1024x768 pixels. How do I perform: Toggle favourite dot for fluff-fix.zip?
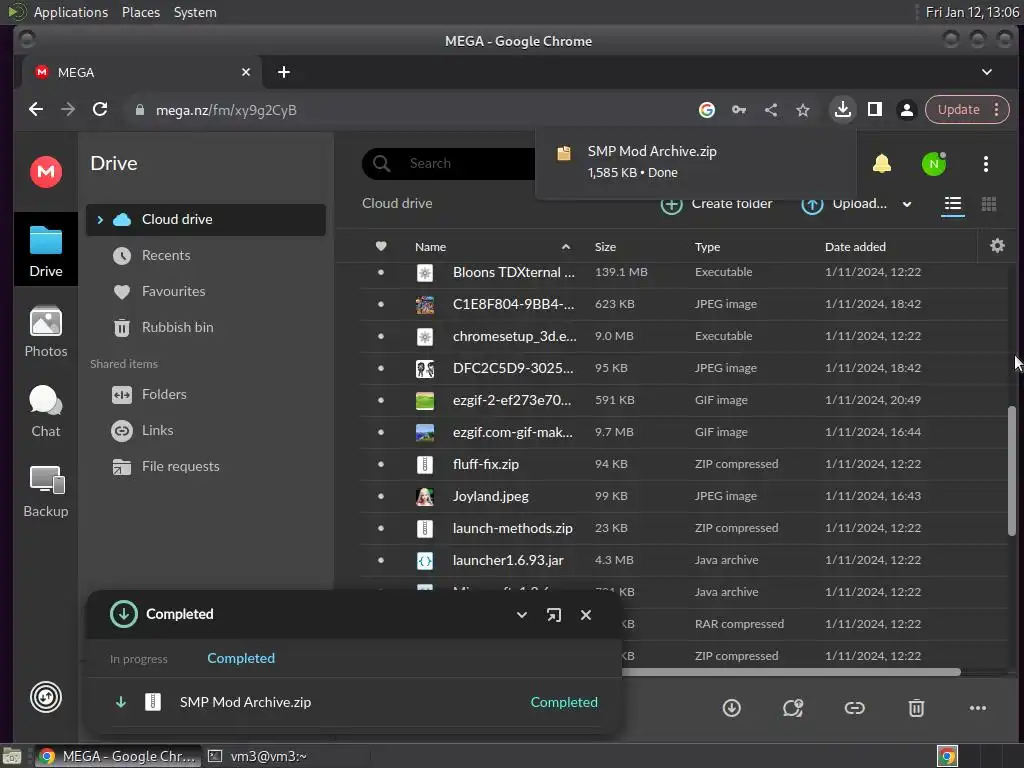381,464
